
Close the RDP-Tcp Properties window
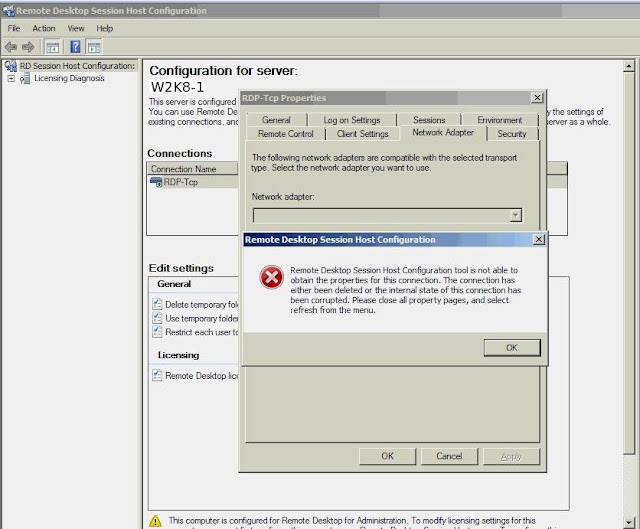coord(537,98)
